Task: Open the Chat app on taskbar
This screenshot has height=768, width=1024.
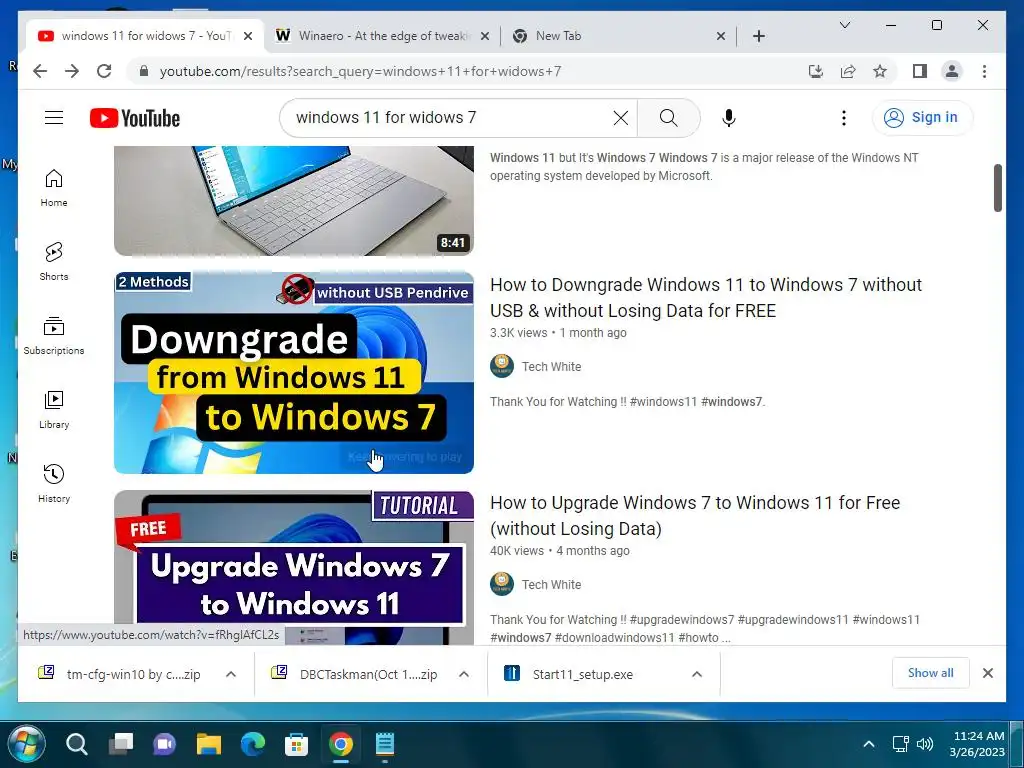Action: pos(165,744)
